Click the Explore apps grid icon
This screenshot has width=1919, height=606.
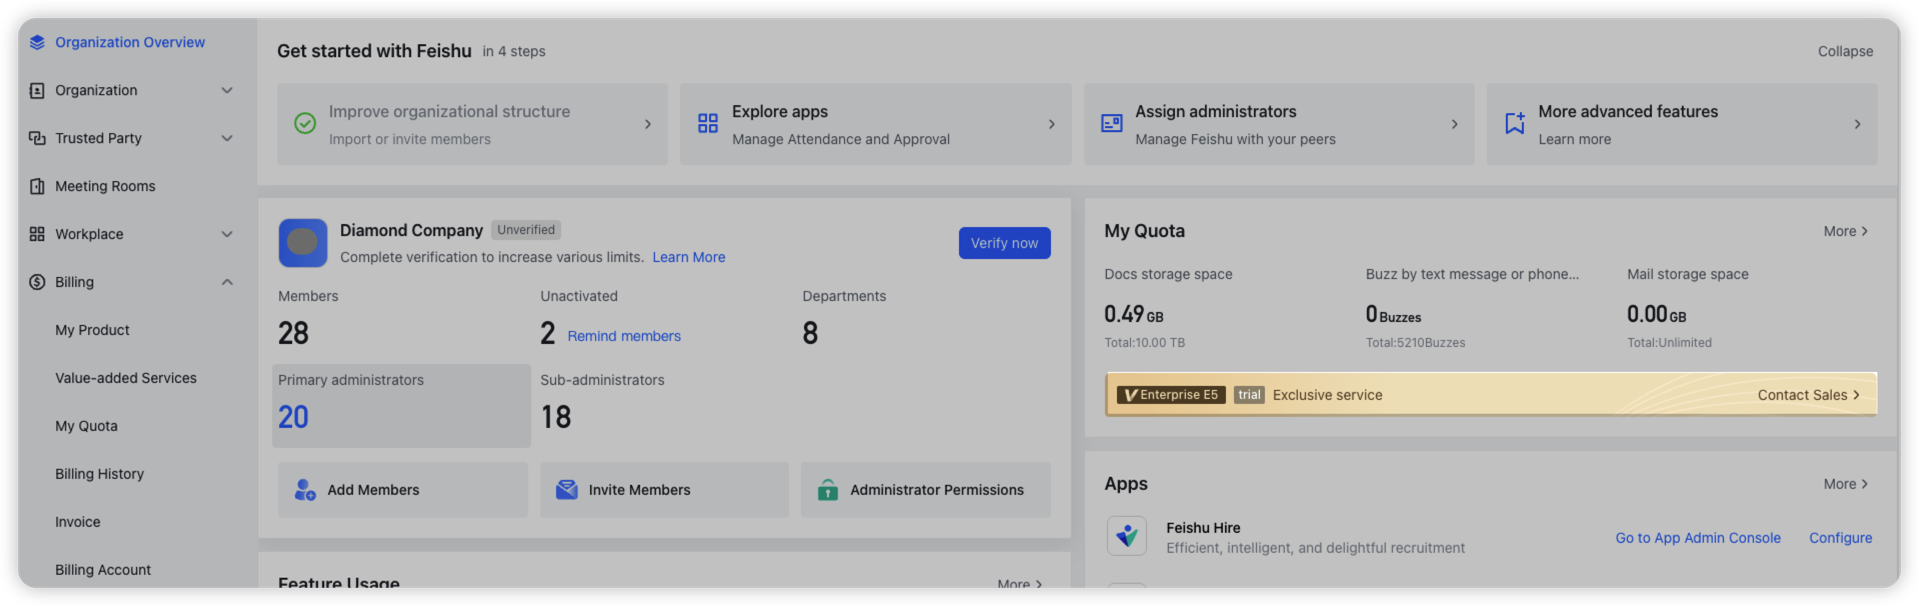click(x=708, y=123)
